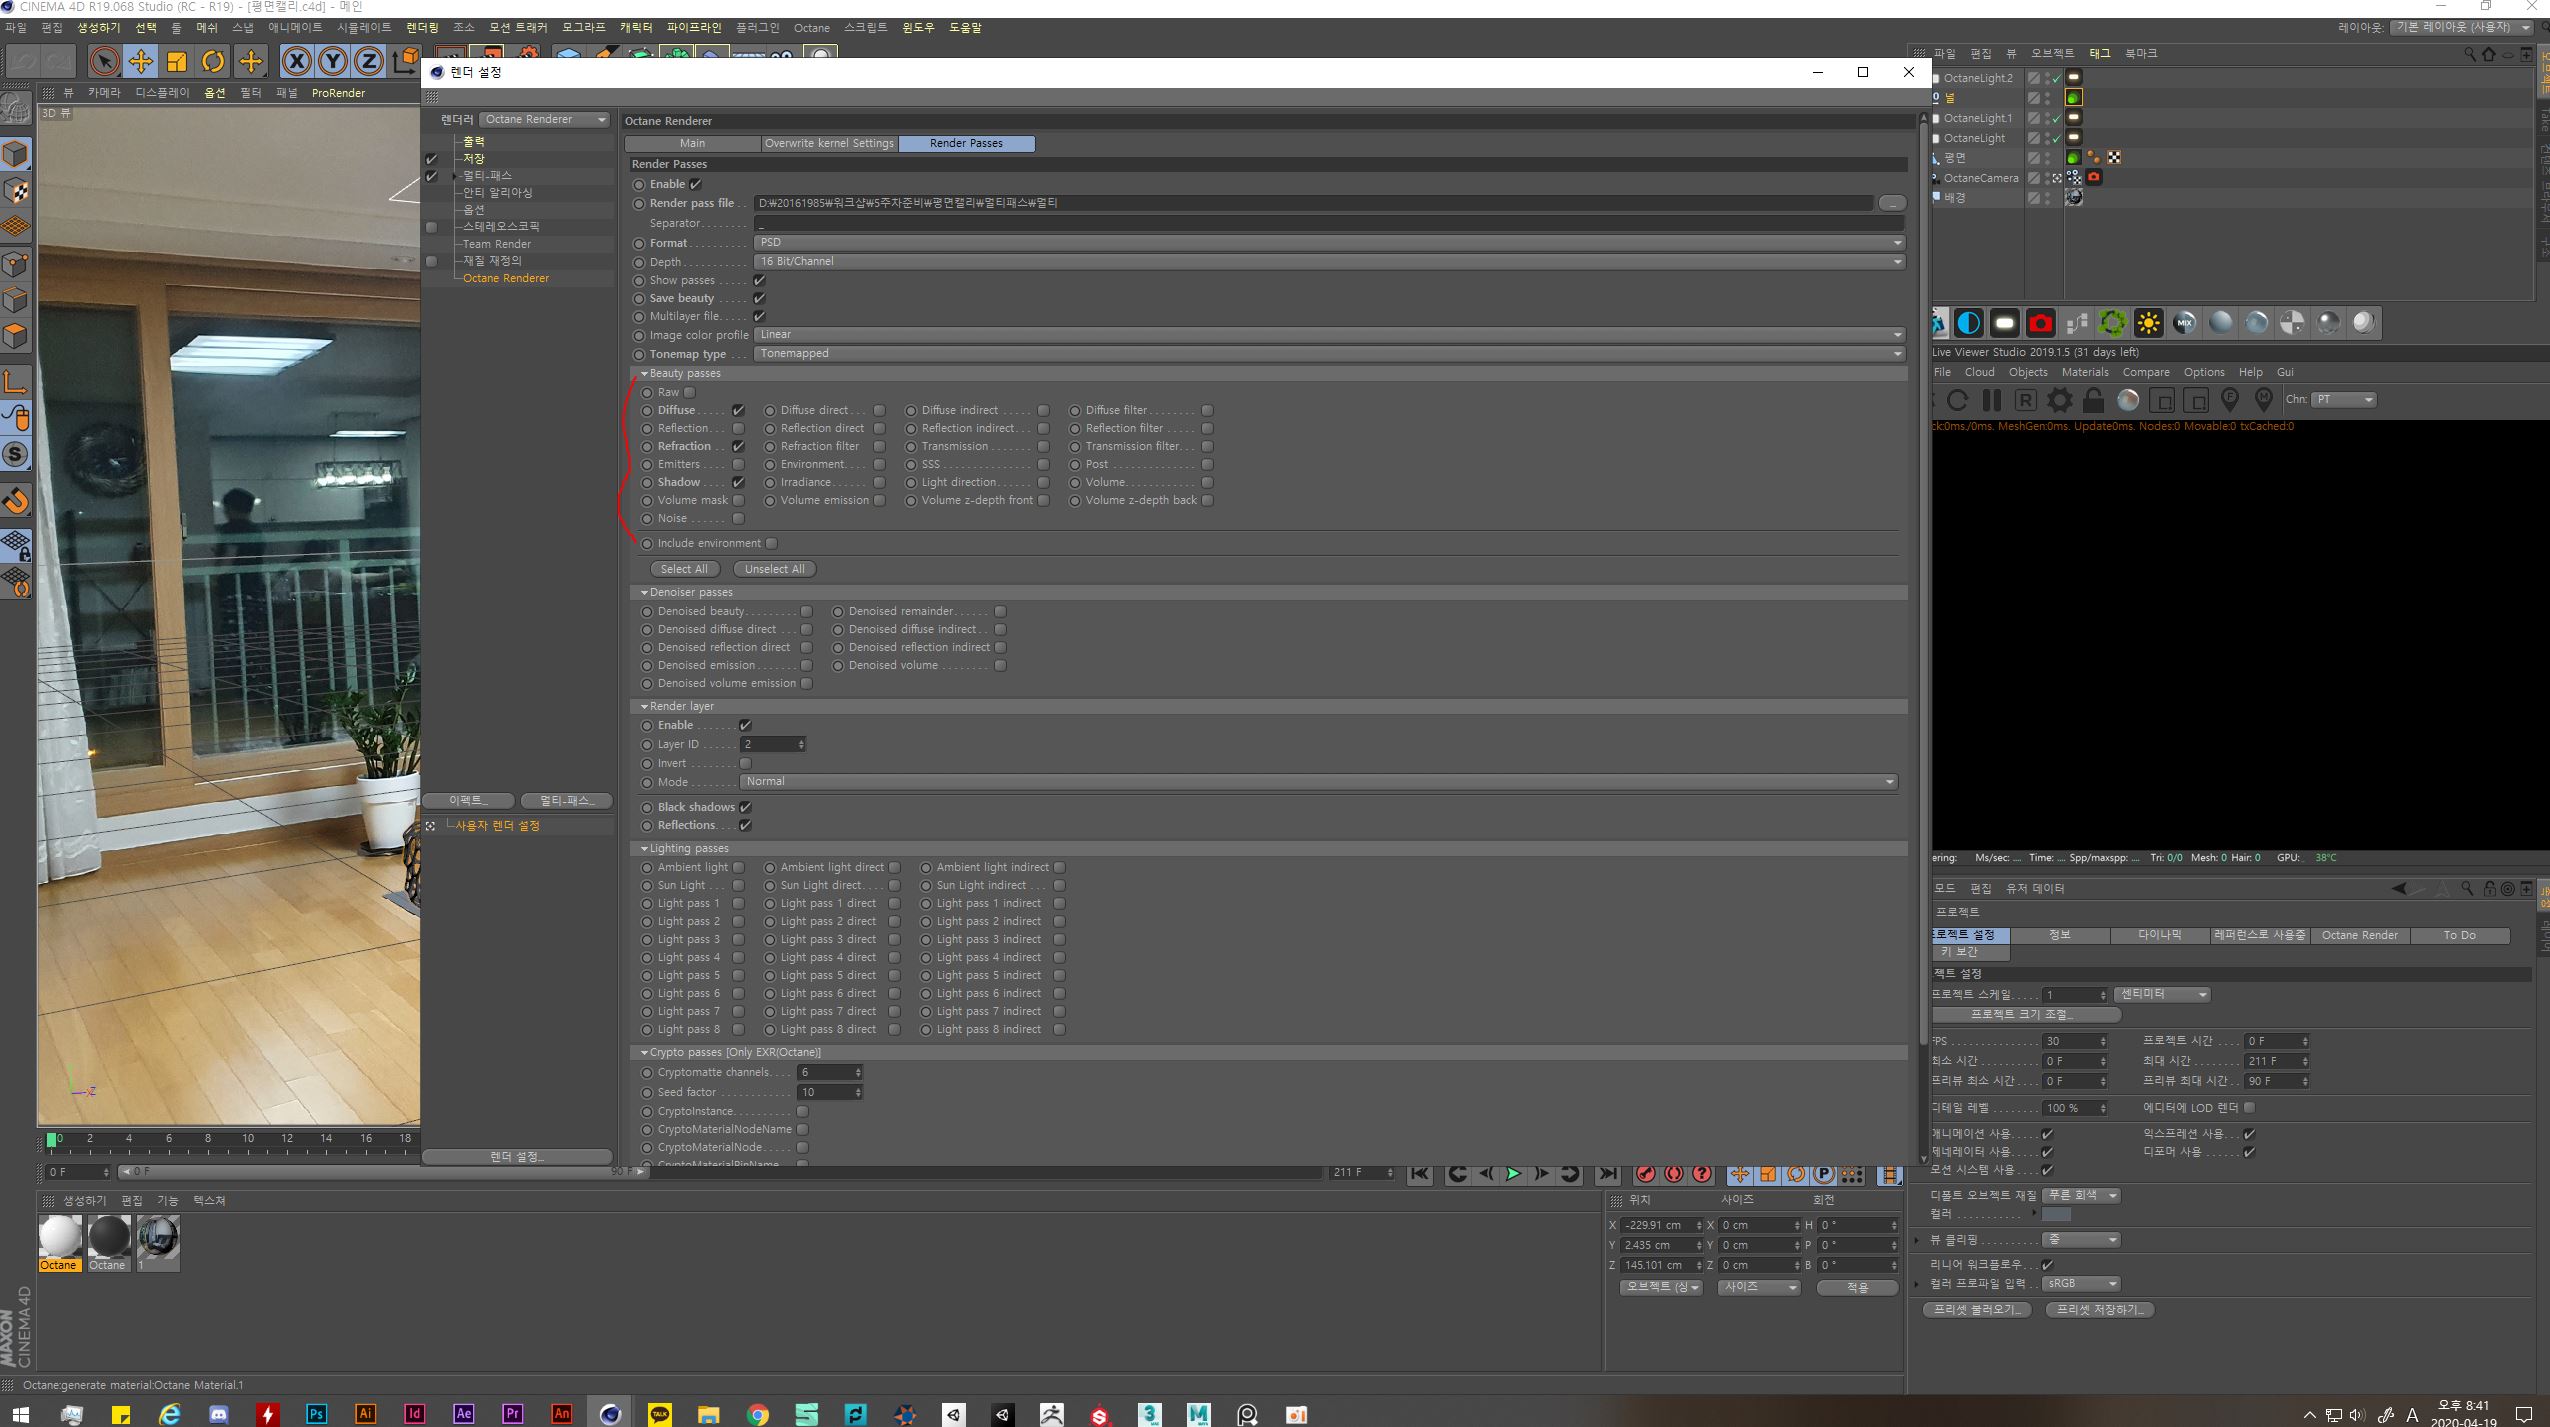Open Chrome from the taskbar
Viewport: 2550px width, 1427px height.
(758, 1414)
